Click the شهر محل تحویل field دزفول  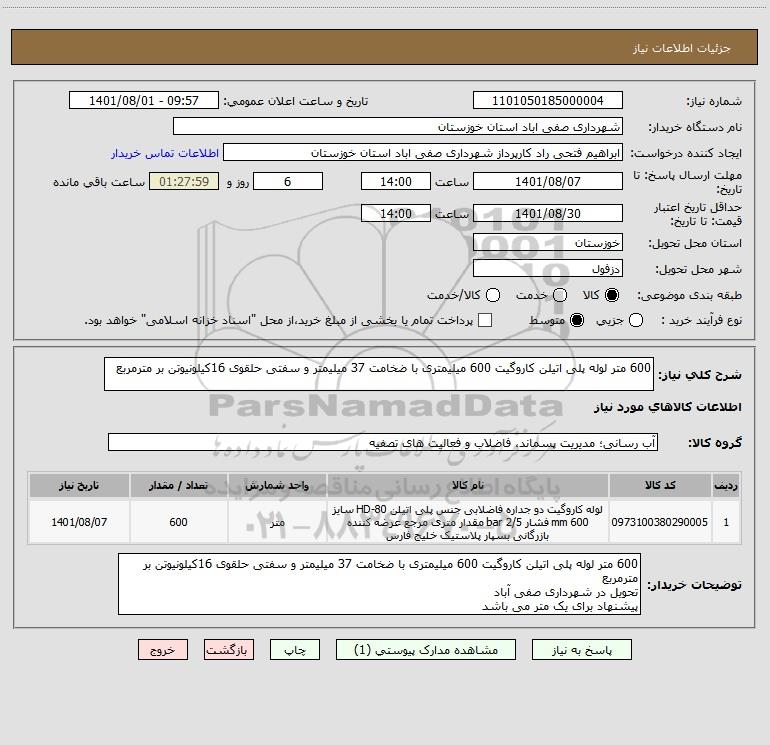pyautogui.click(x=548, y=269)
